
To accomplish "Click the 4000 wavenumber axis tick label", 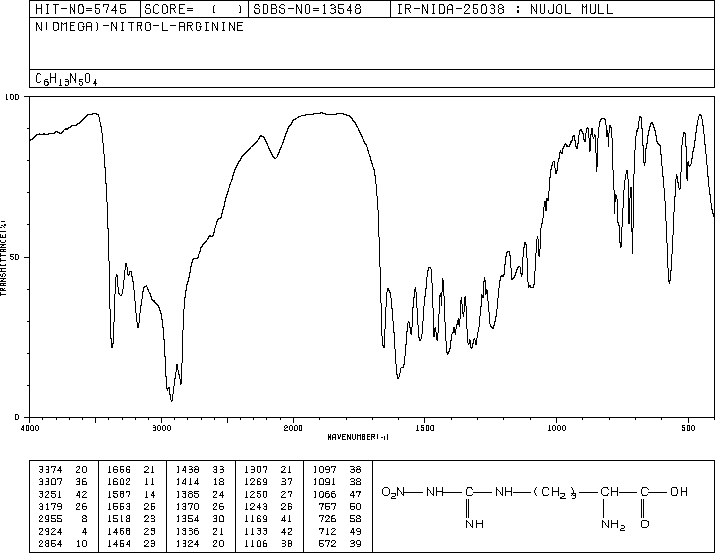I will coord(30,428).
